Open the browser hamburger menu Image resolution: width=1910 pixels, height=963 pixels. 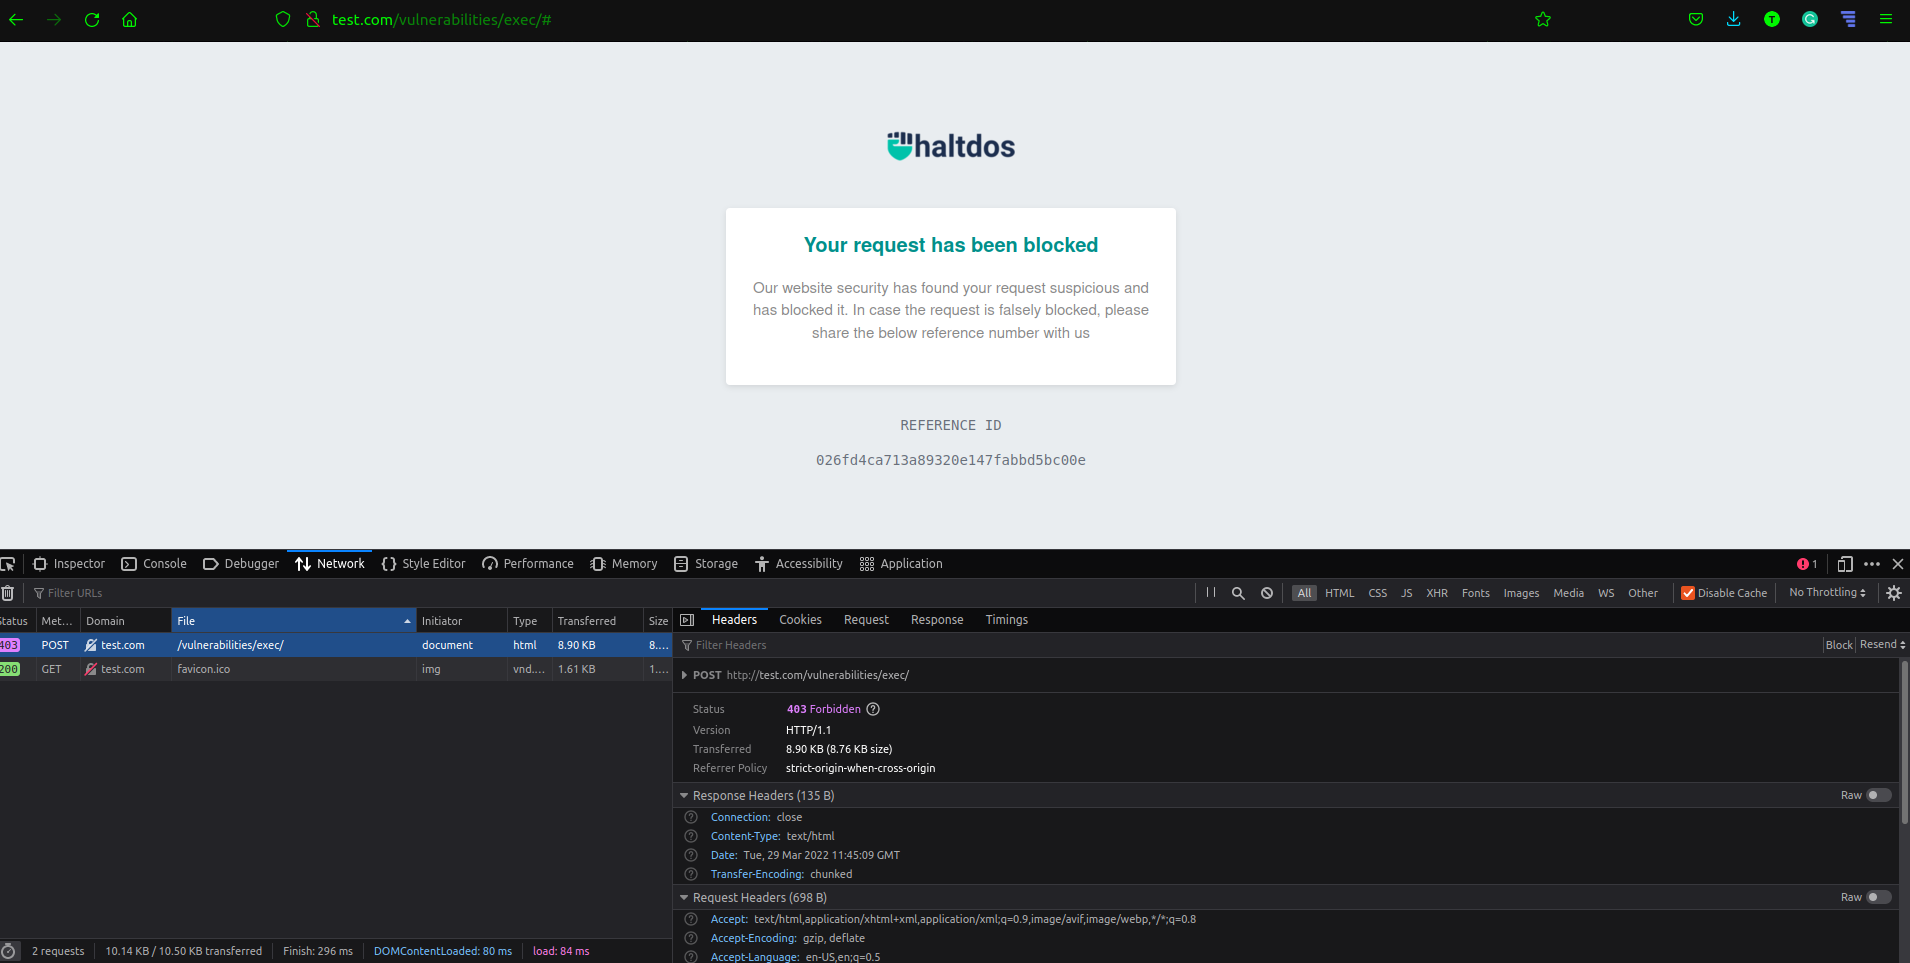1886,19
